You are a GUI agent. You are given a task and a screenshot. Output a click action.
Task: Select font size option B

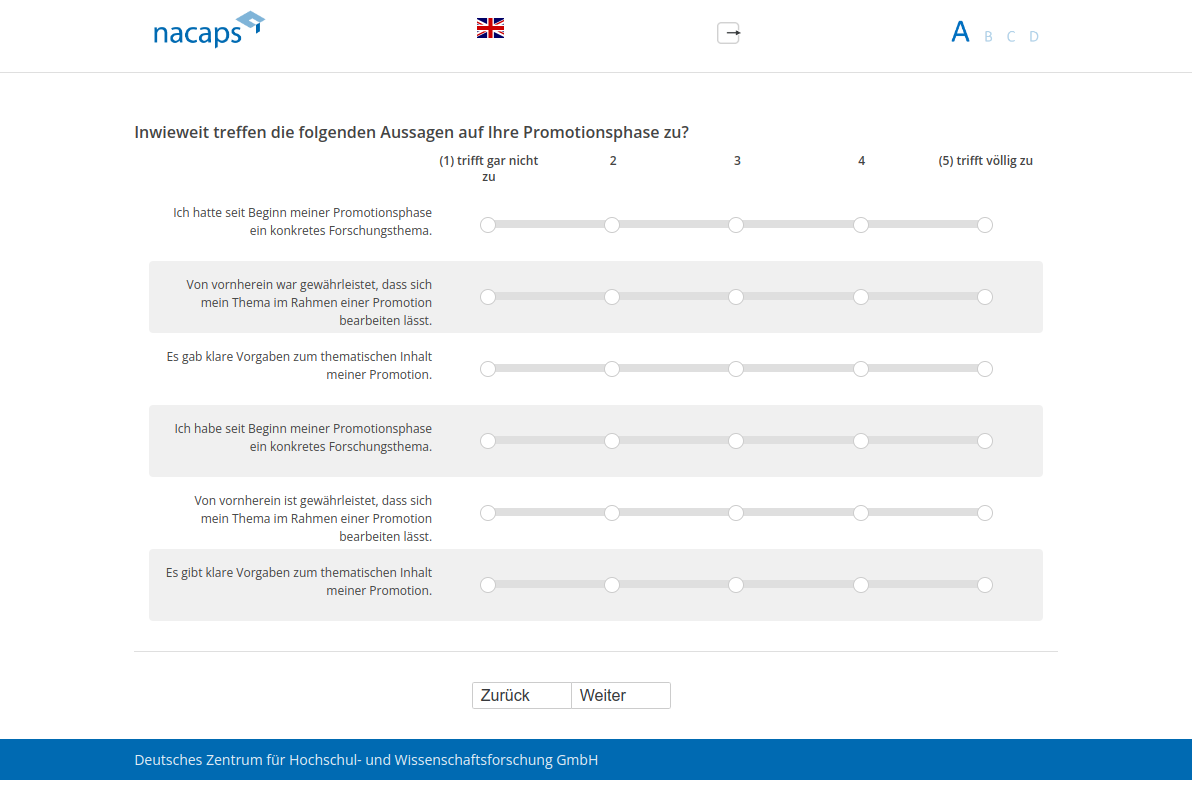click(x=988, y=37)
